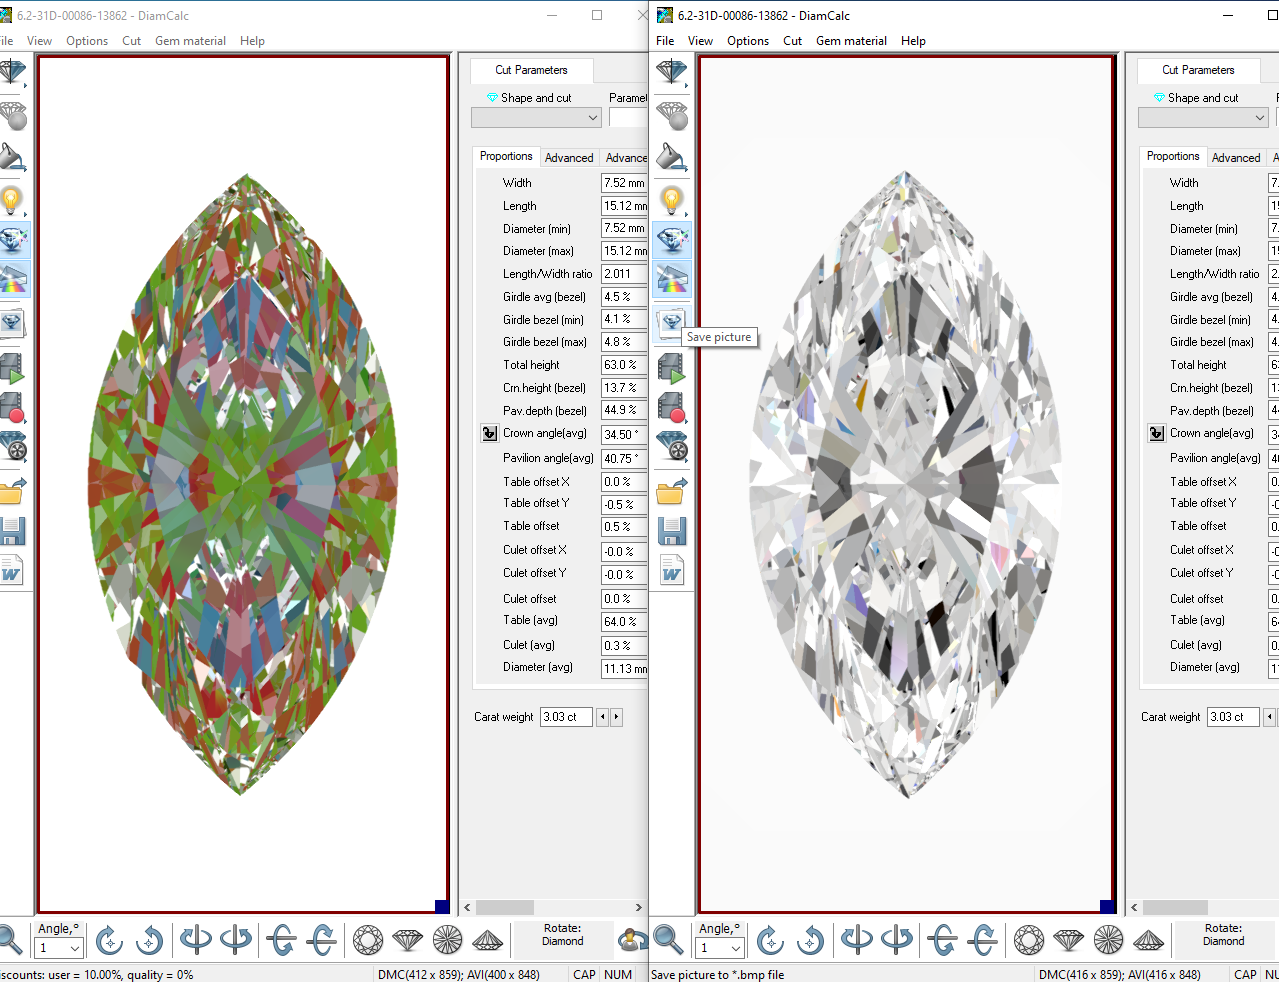
Task: Click rotate clockwise icon in left window
Action: [109, 940]
